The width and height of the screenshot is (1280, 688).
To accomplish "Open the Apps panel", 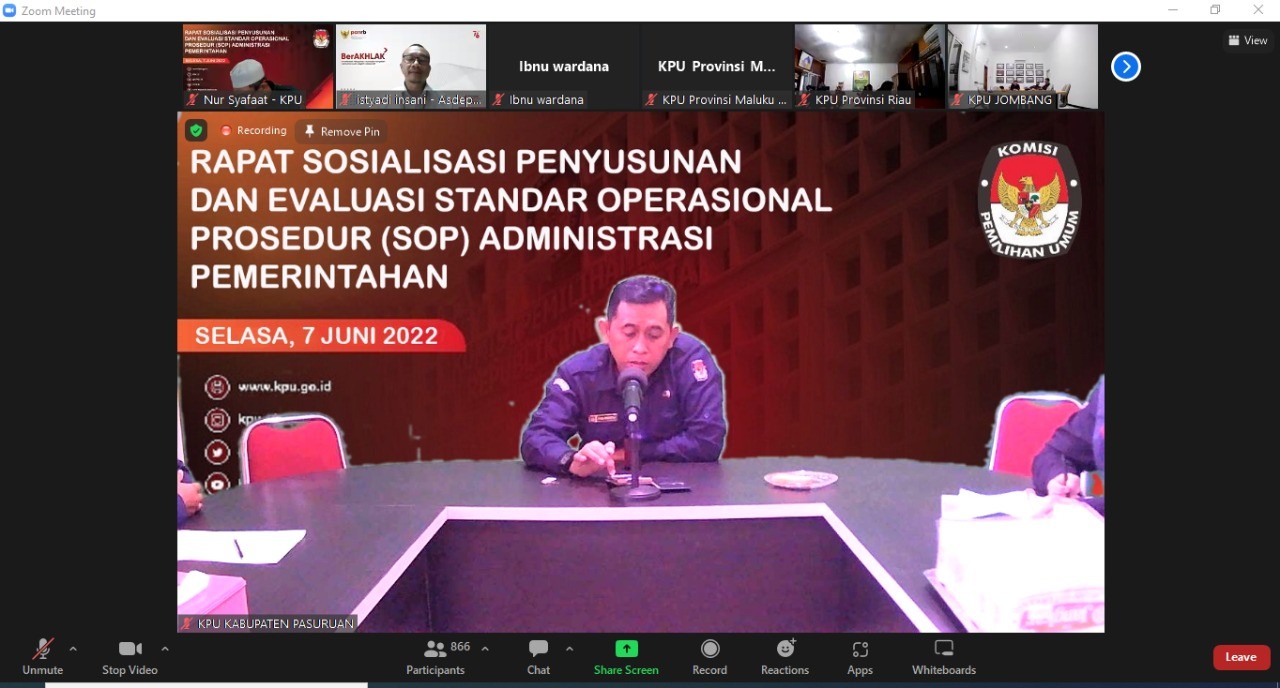I will tap(860, 656).
